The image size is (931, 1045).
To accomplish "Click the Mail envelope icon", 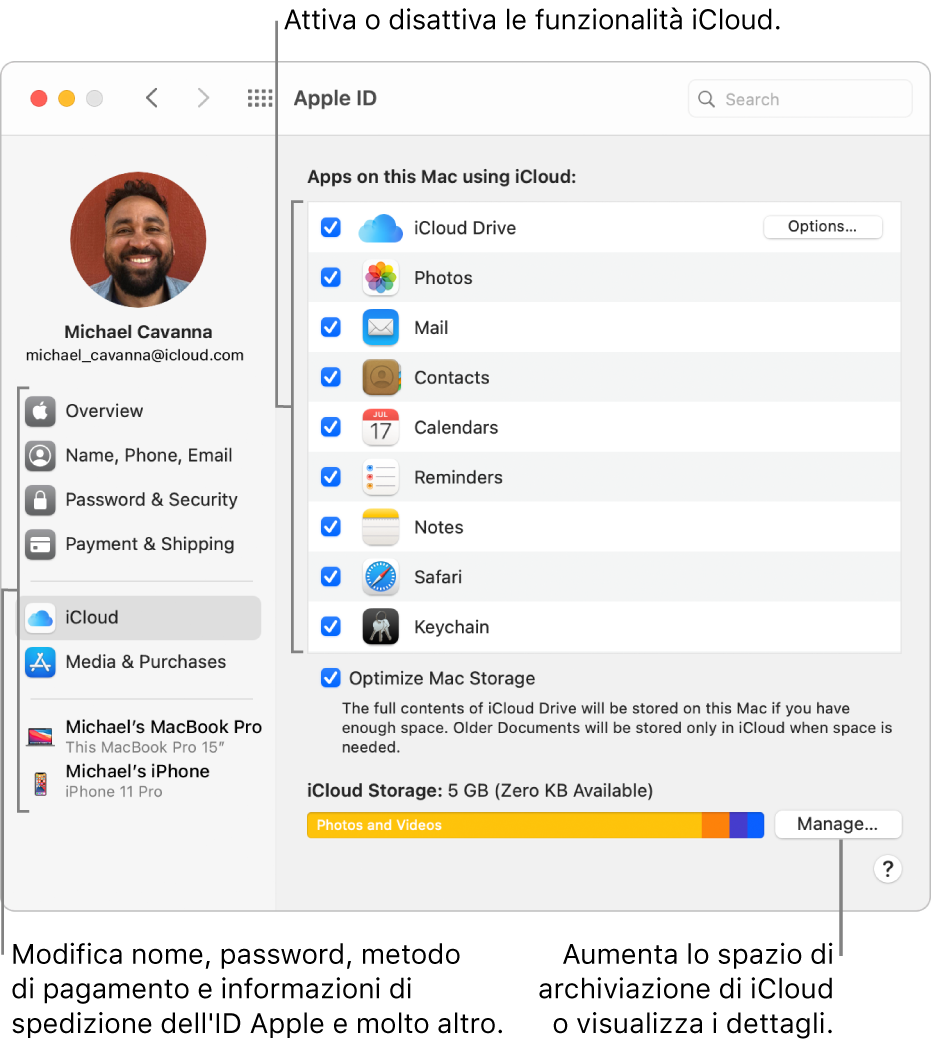I will (x=381, y=327).
